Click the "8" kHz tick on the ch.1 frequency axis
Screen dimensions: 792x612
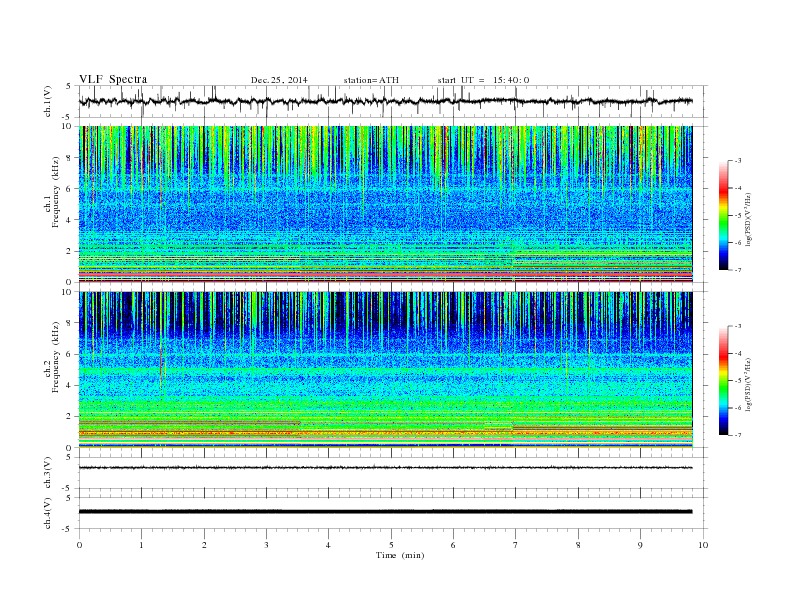point(69,158)
